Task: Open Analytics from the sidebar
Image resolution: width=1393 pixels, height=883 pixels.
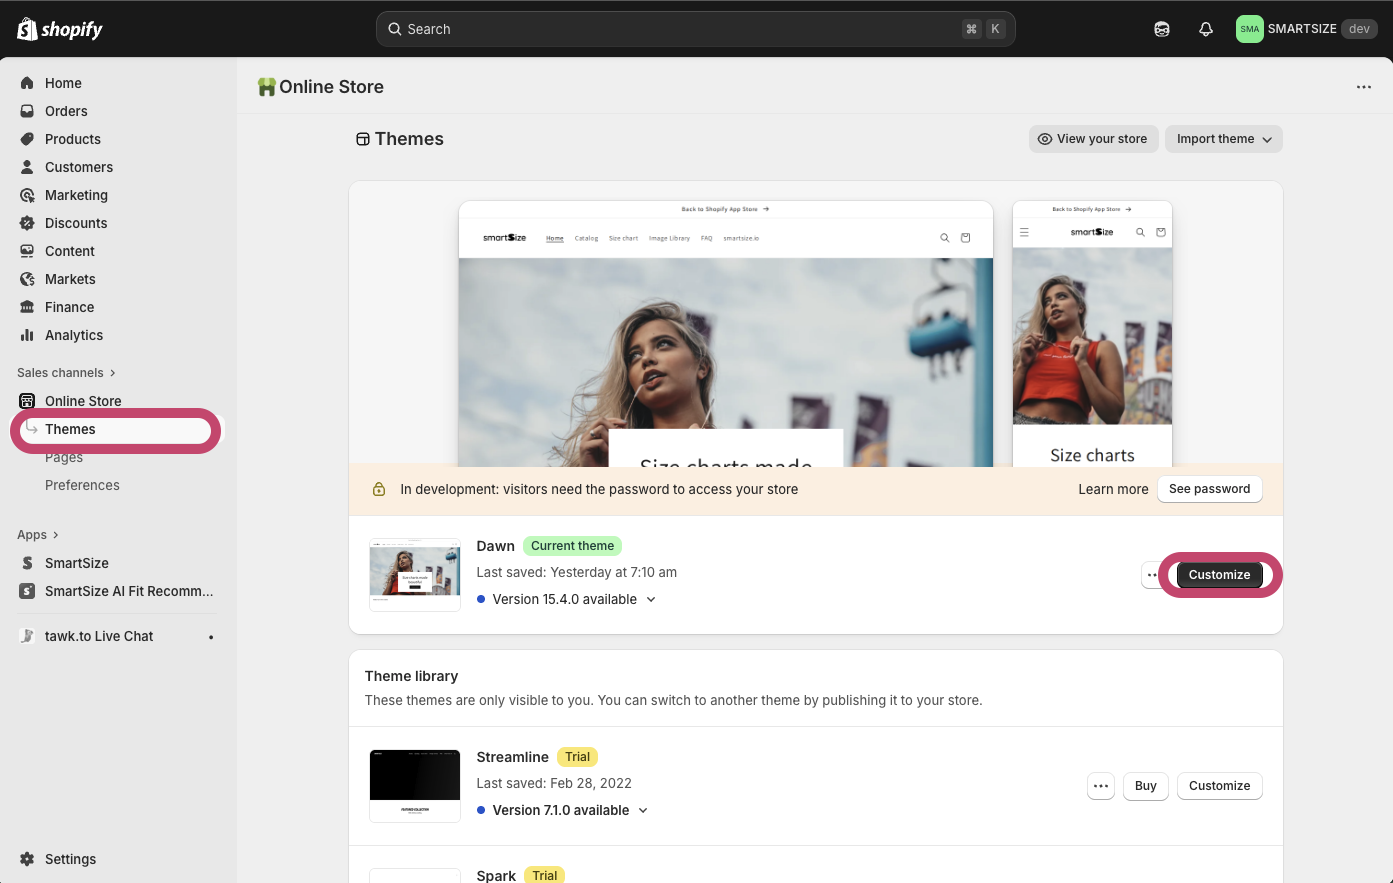Action: (x=74, y=335)
